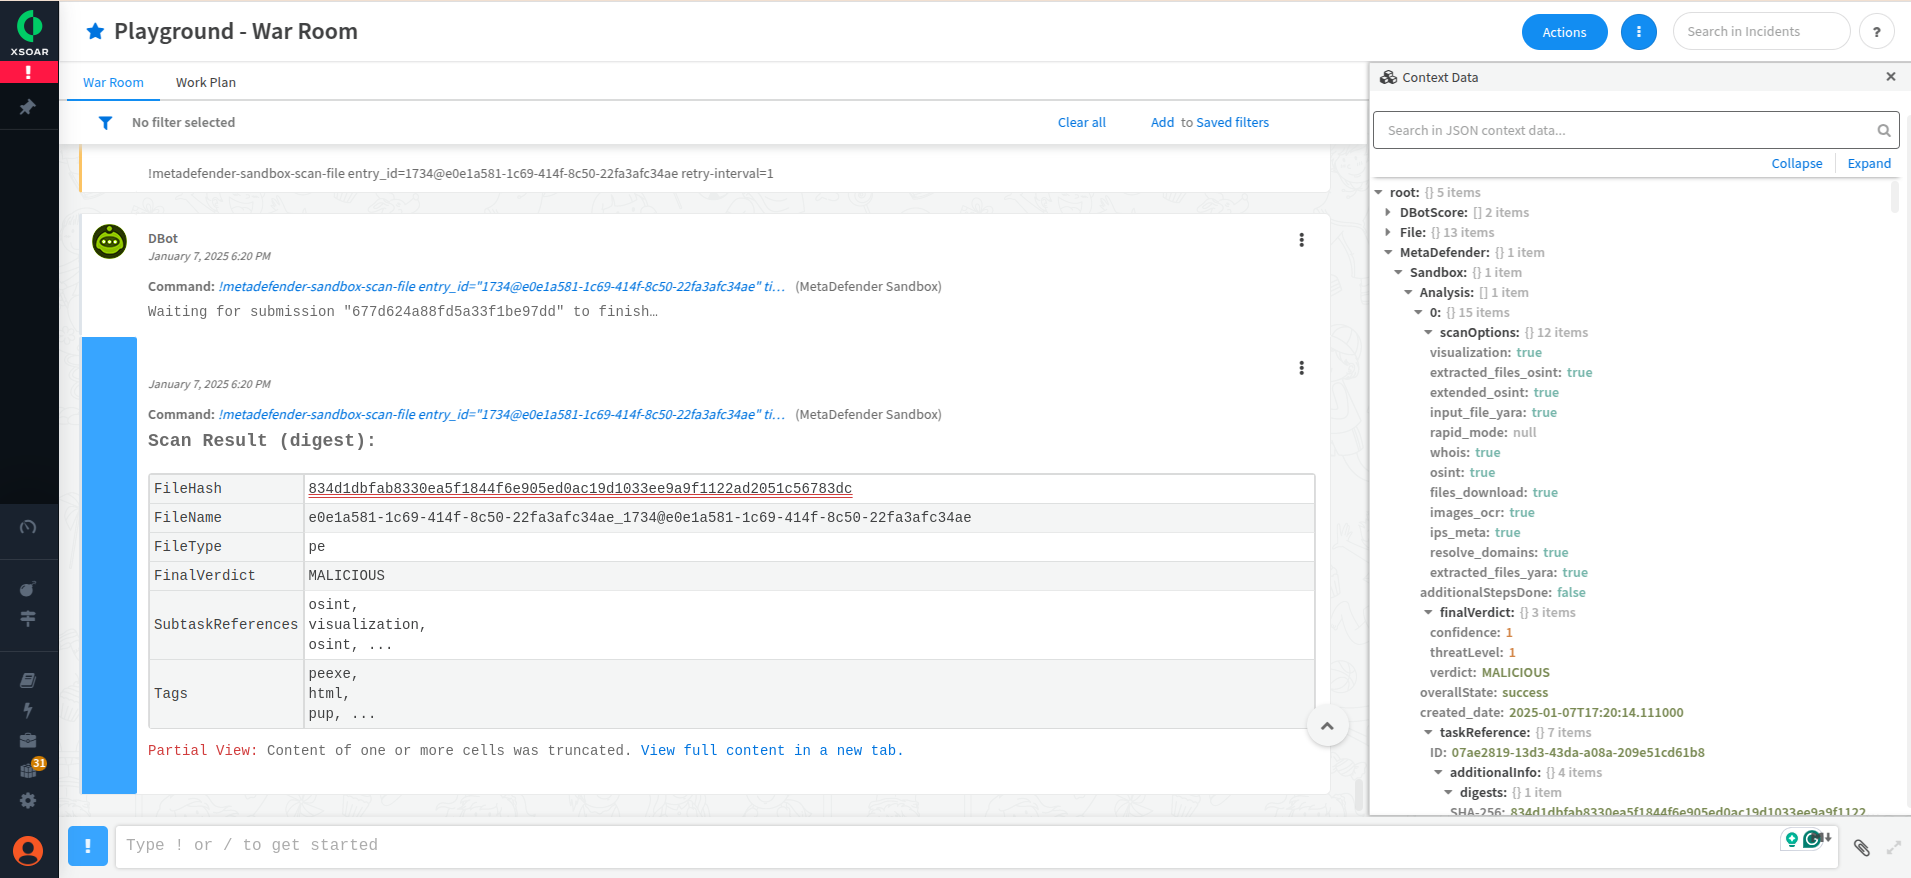The height and width of the screenshot is (878, 1911).
Task: Open the blue vertical-dots menu beside Actions
Action: (x=1638, y=32)
